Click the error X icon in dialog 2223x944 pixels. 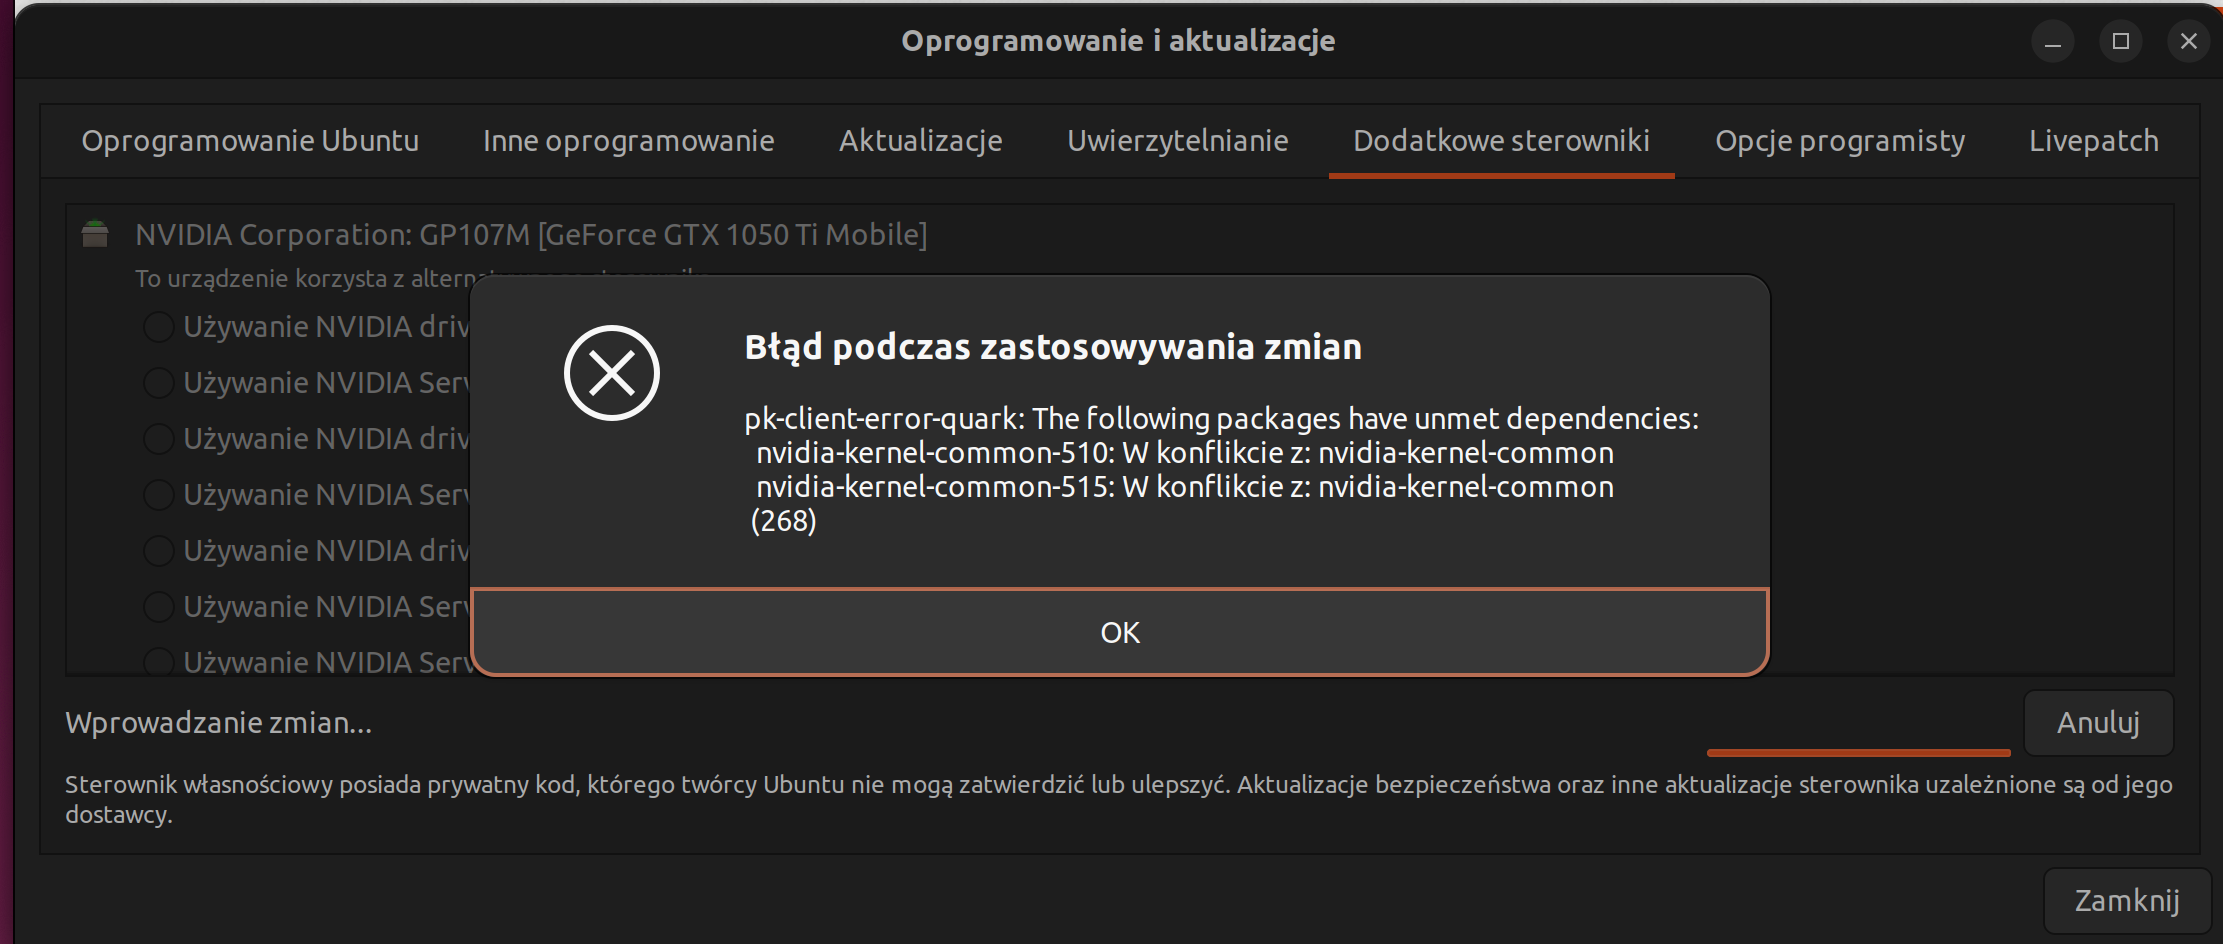click(612, 373)
